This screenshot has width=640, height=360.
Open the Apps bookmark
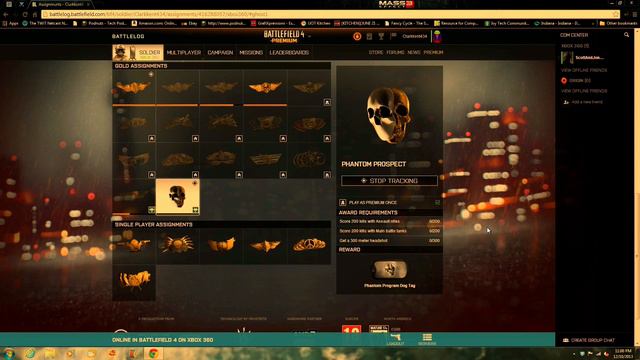[10, 24]
